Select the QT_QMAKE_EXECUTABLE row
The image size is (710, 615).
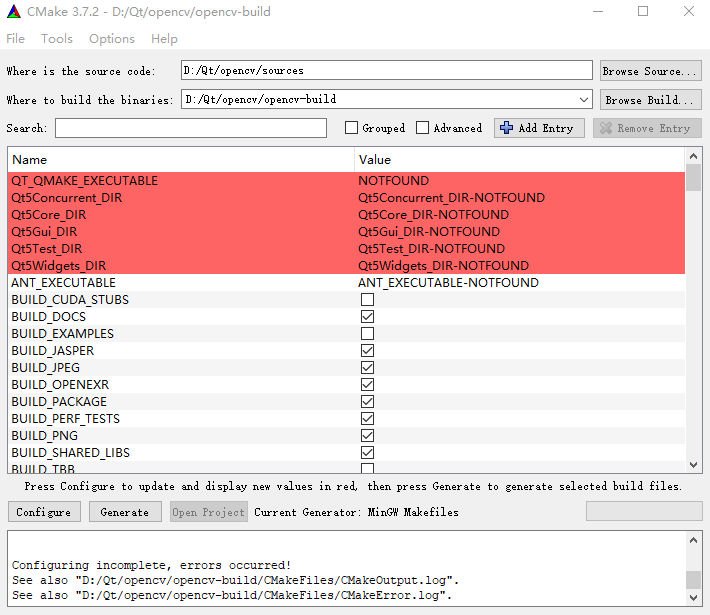click(346, 181)
